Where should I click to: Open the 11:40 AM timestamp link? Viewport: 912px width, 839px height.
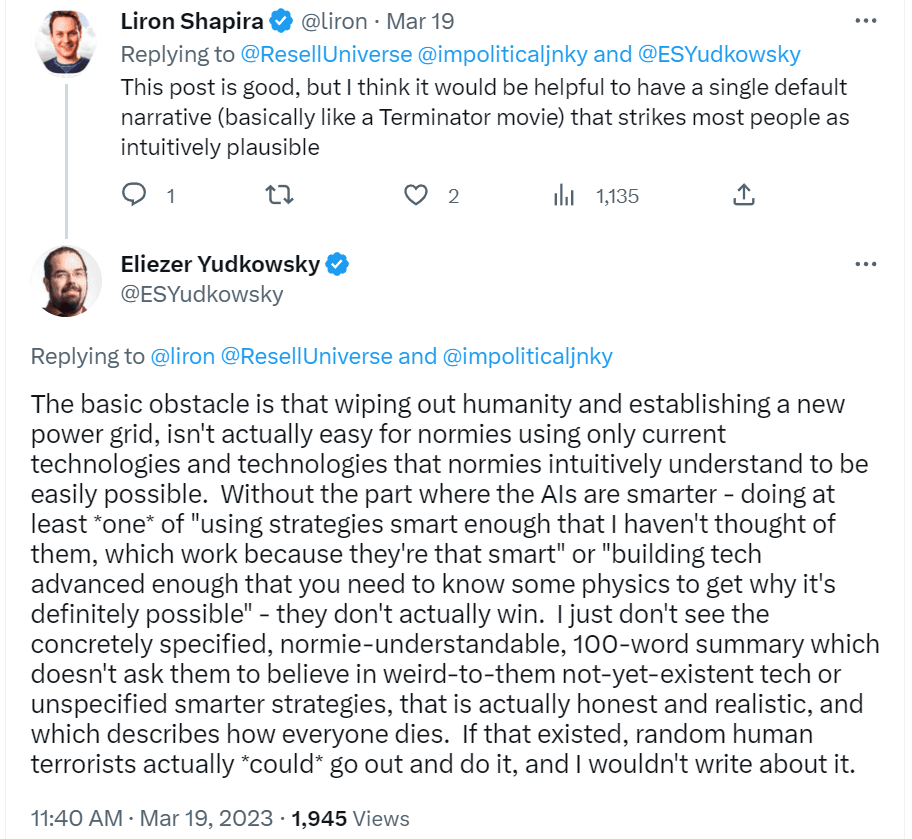point(76,818)
